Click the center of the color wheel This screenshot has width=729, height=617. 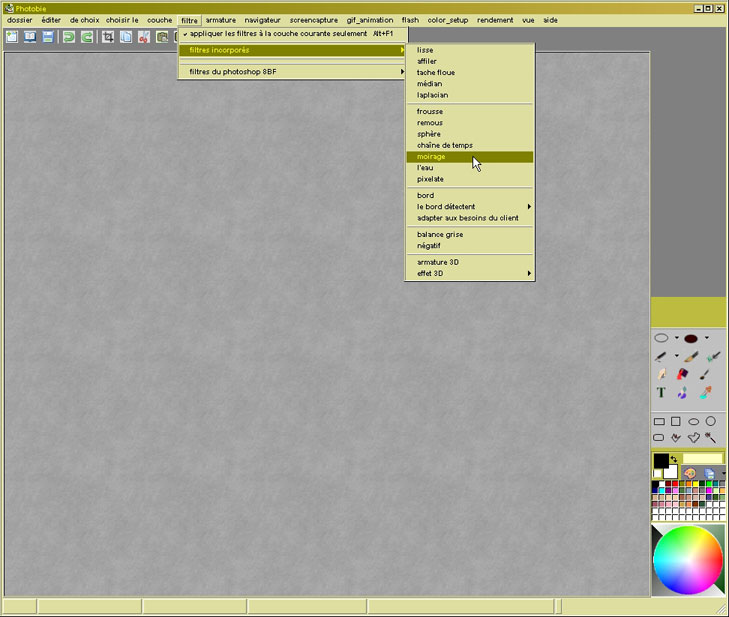coord(688,560)
